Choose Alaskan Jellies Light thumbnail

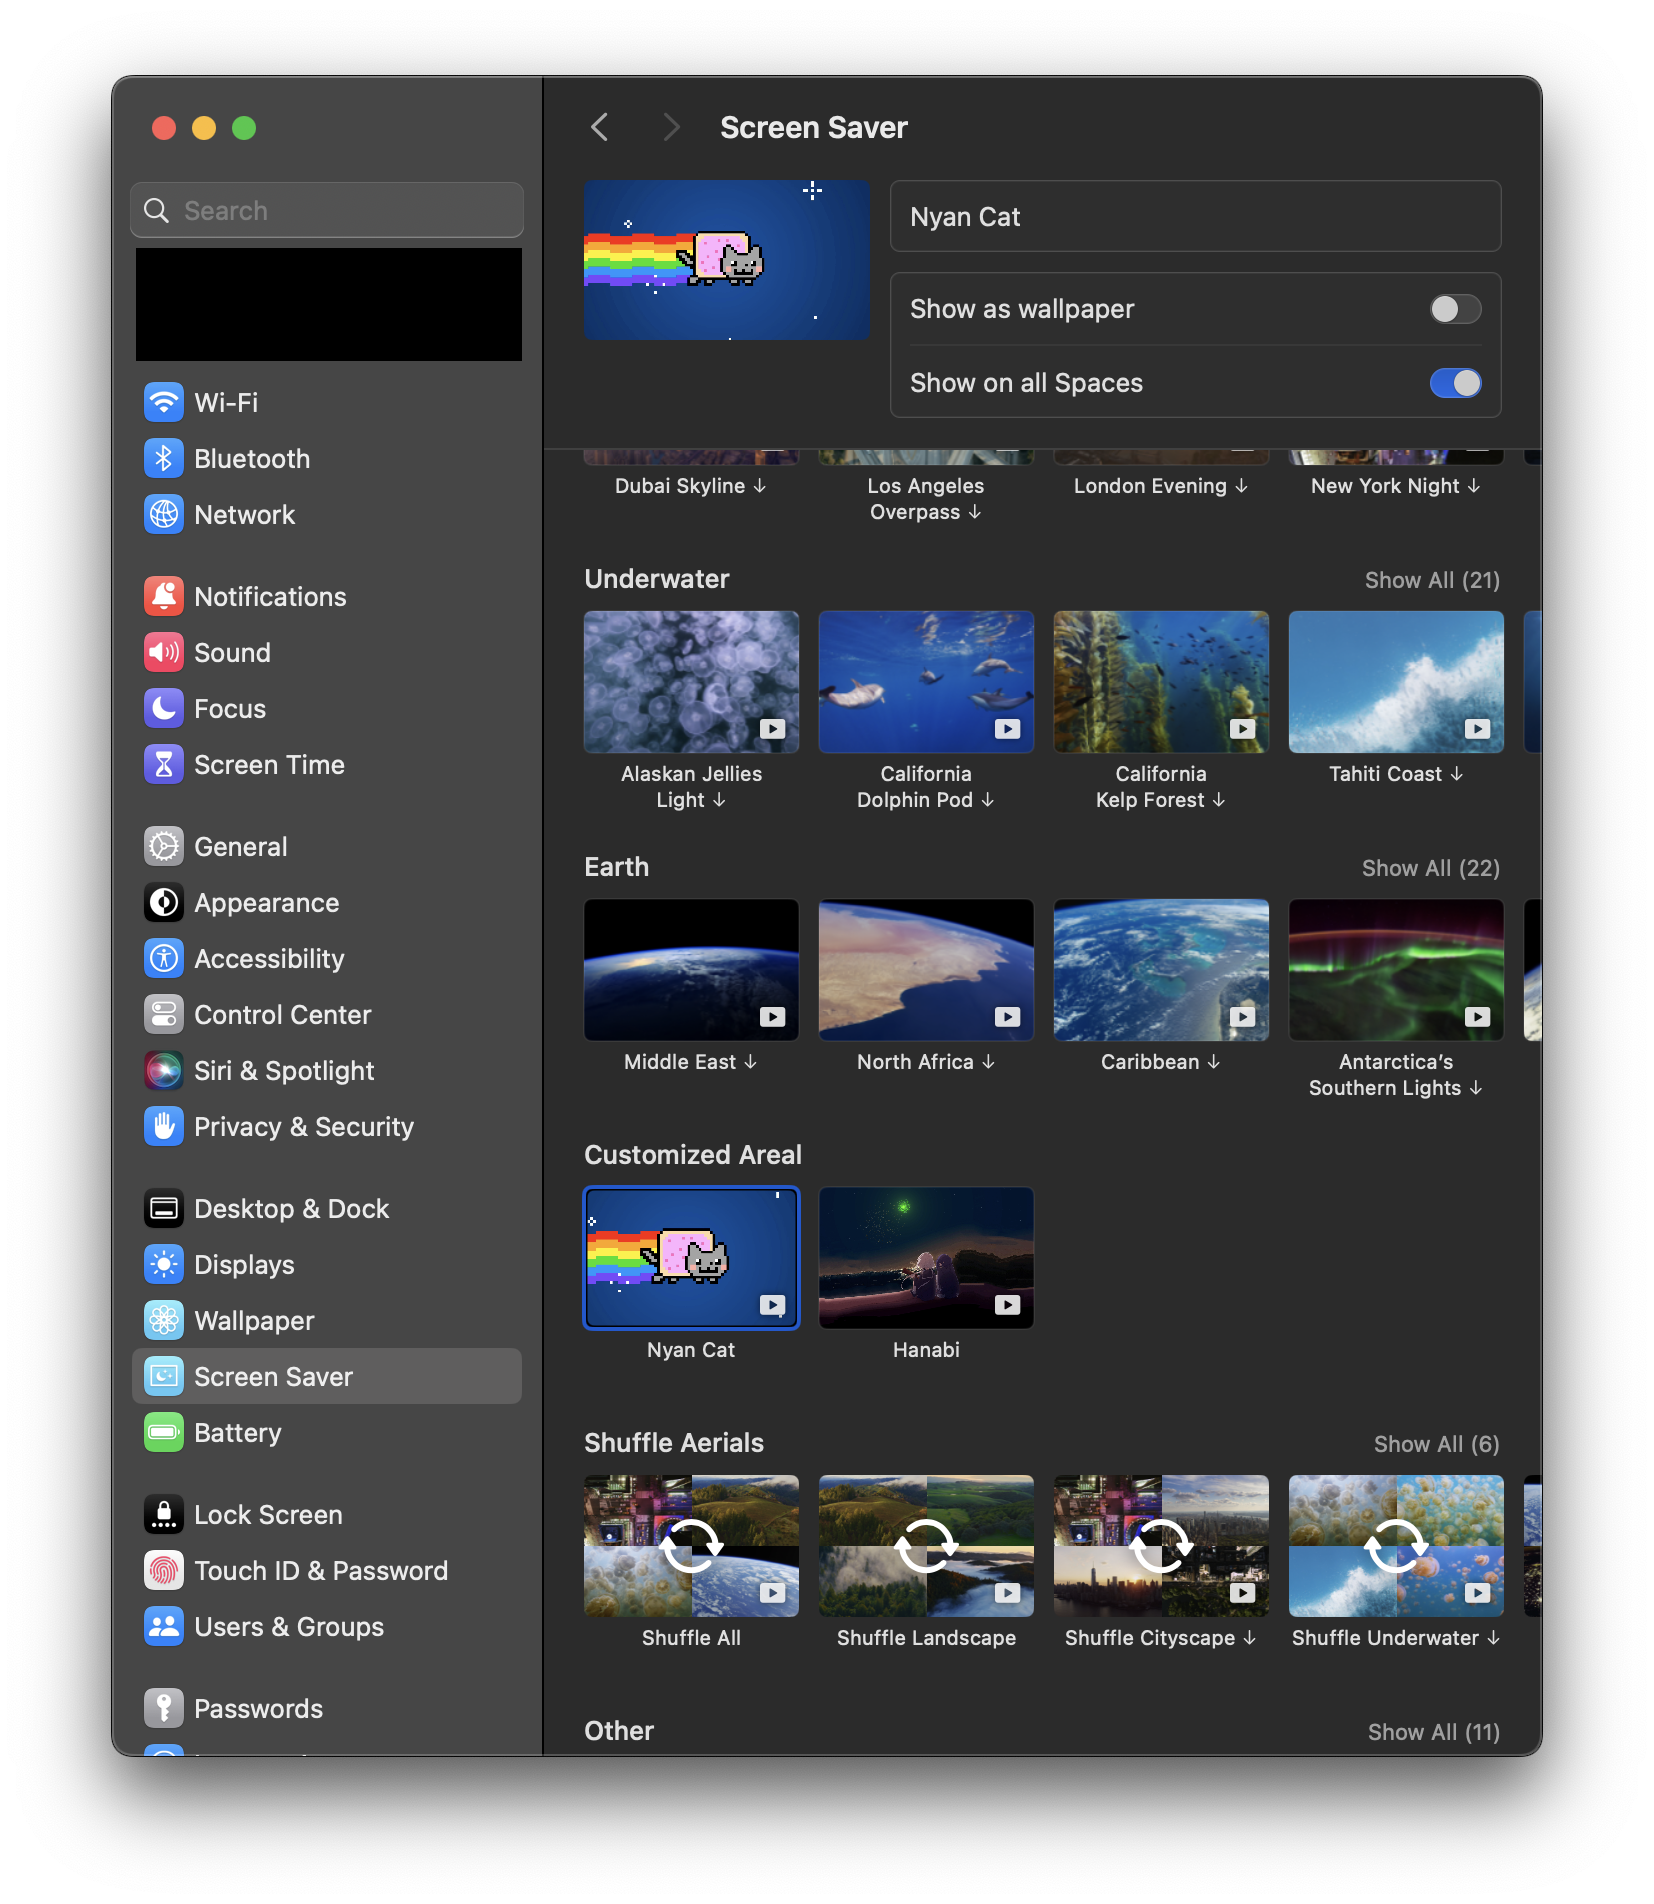coord(691,682)
